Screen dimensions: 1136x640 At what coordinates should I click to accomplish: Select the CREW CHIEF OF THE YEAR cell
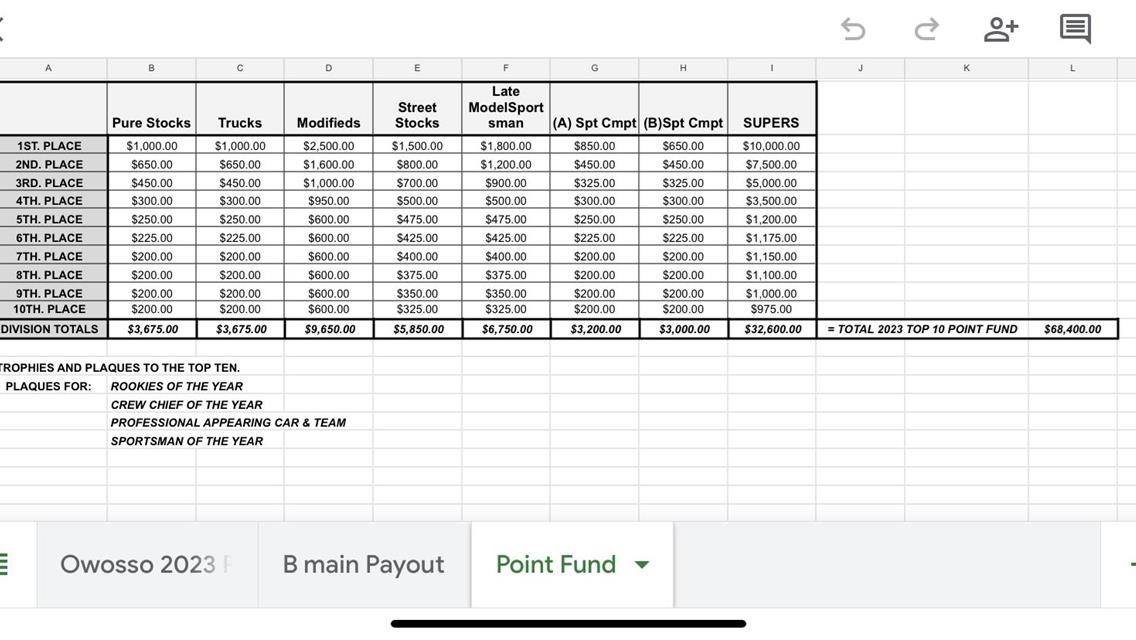[x=186, y=405]
